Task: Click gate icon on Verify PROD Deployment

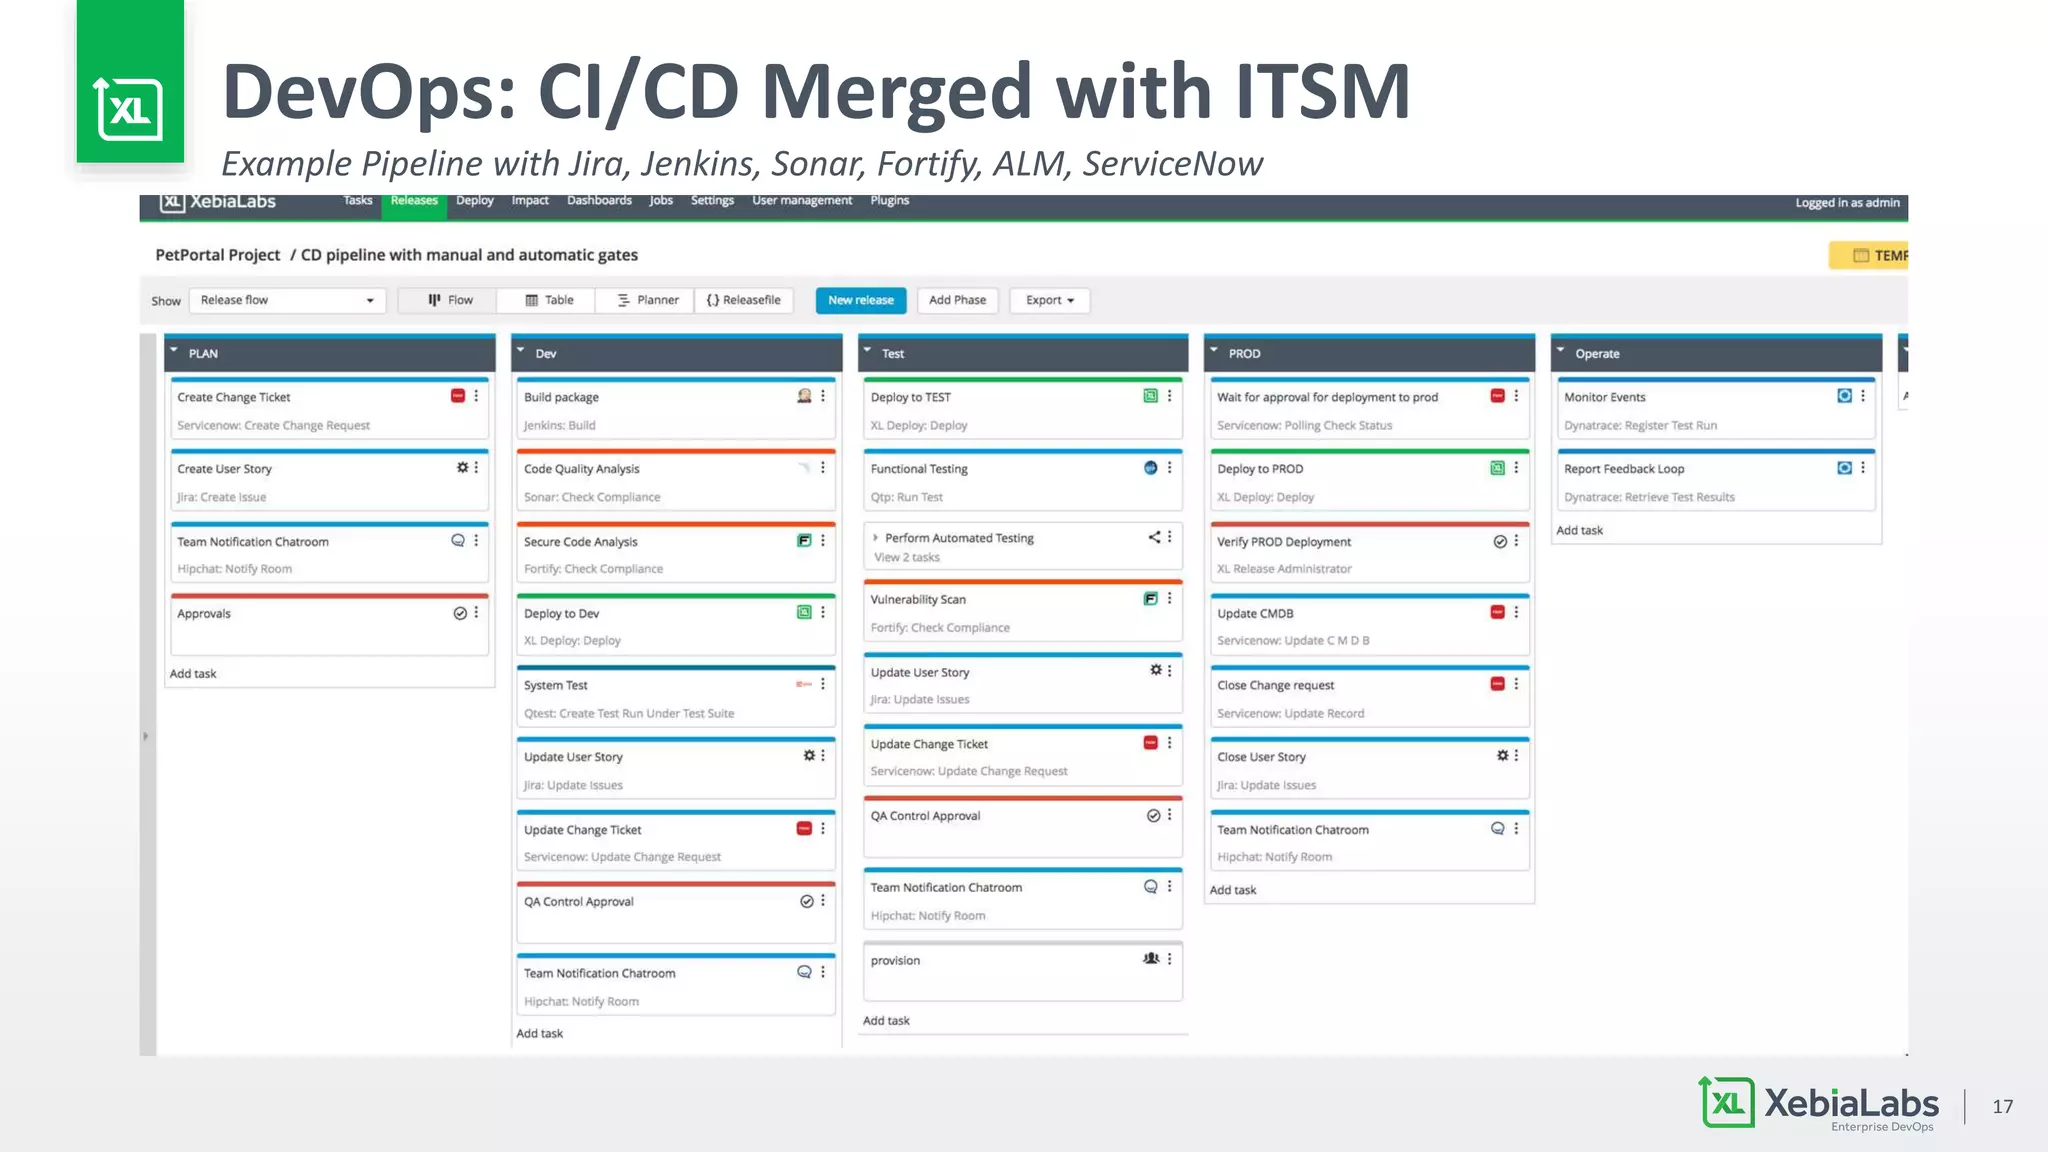Action: click(x=1500, y=541)
